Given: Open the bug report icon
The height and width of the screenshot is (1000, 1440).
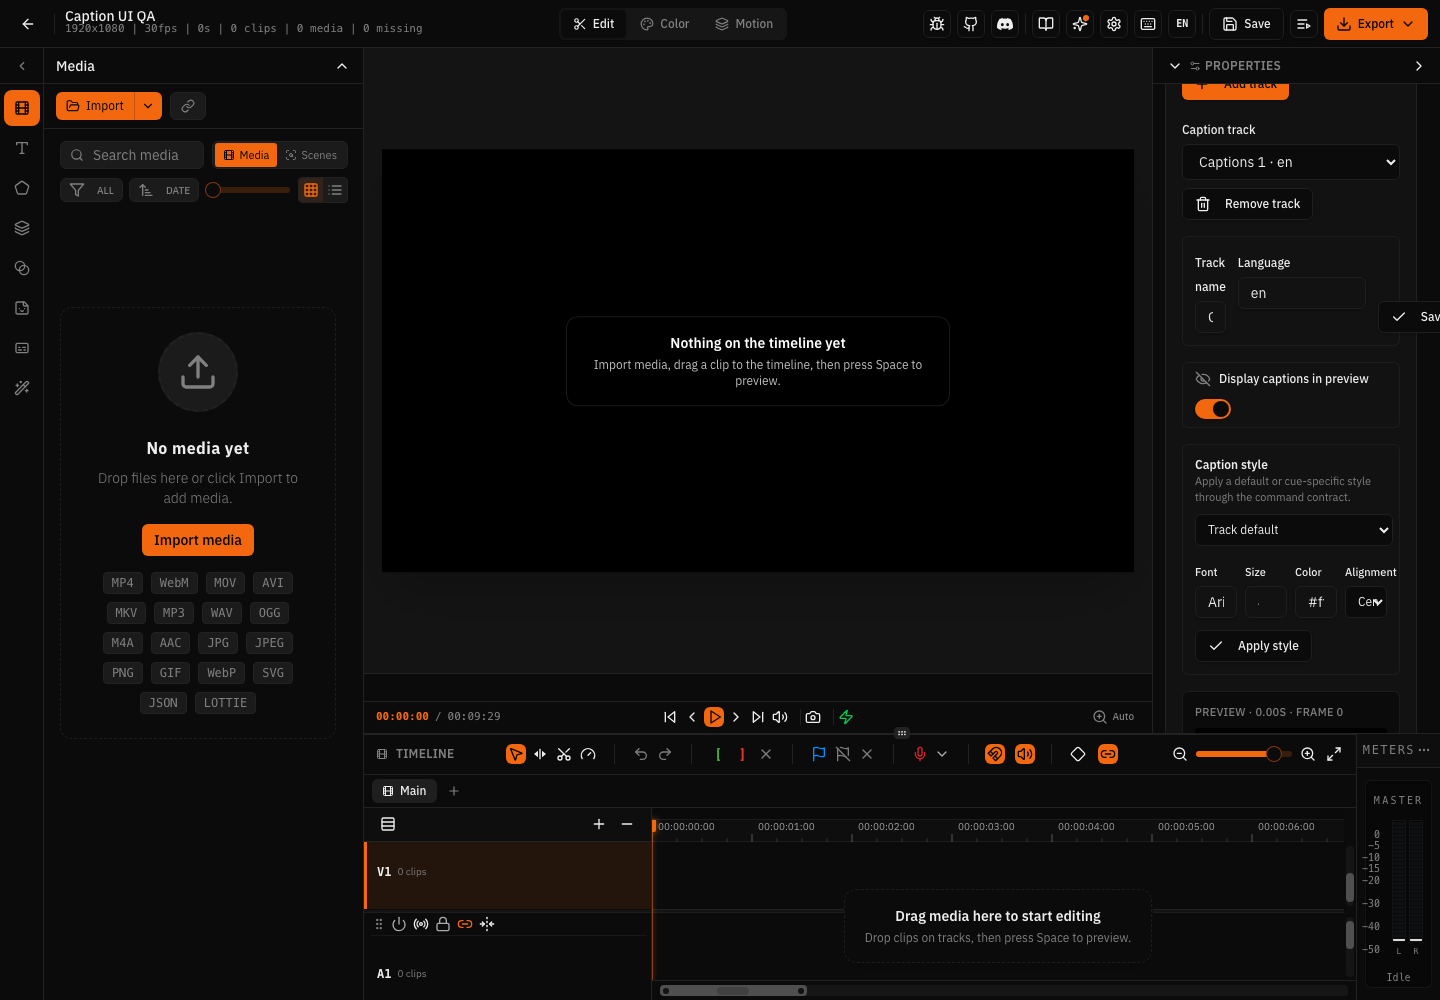Looking at the screenshot, I should tap(937, 24).
